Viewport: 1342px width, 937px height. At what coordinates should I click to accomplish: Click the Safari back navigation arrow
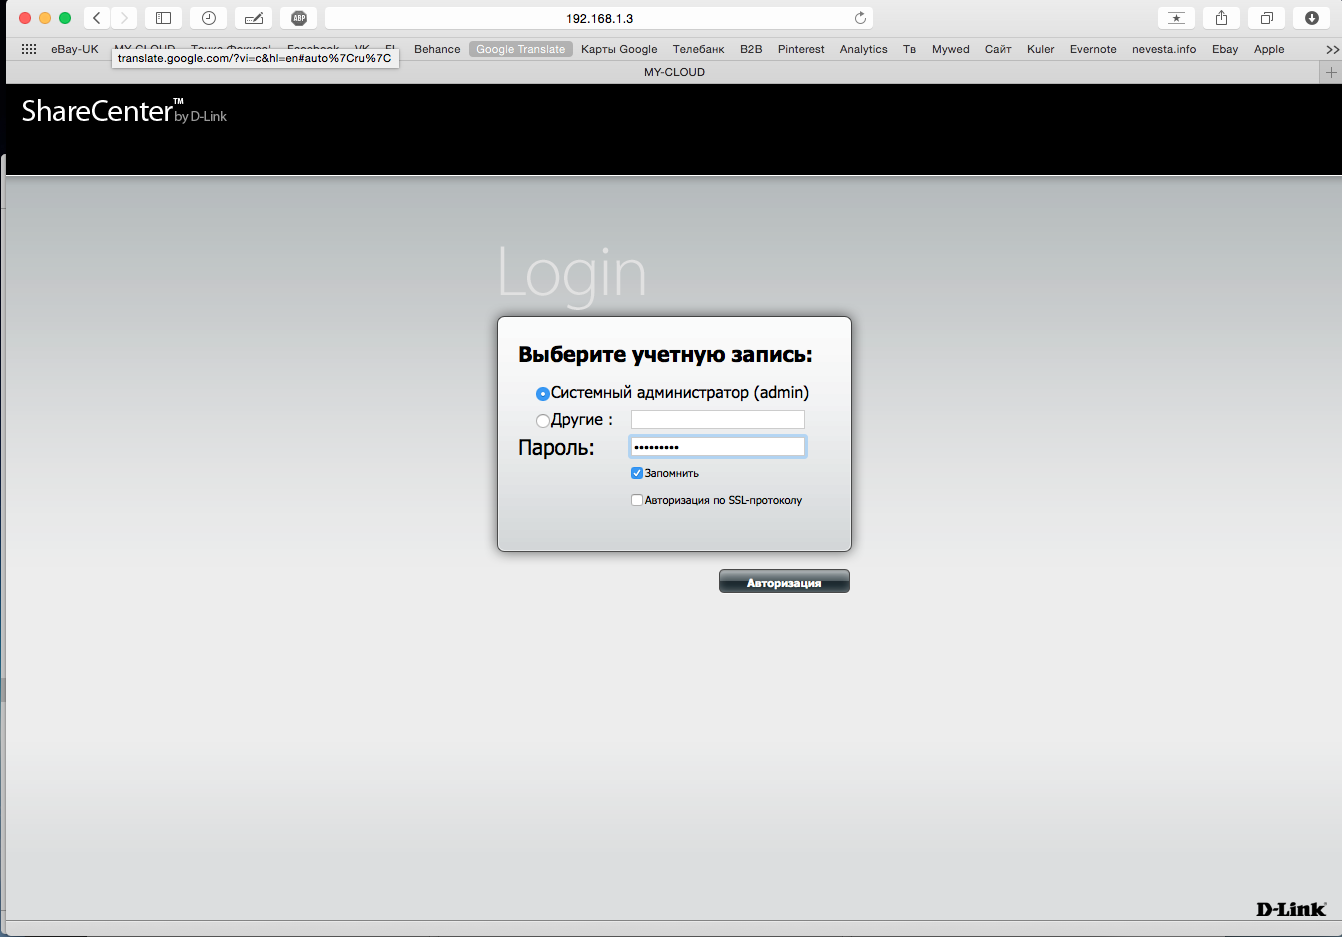(x=97, y=18)
